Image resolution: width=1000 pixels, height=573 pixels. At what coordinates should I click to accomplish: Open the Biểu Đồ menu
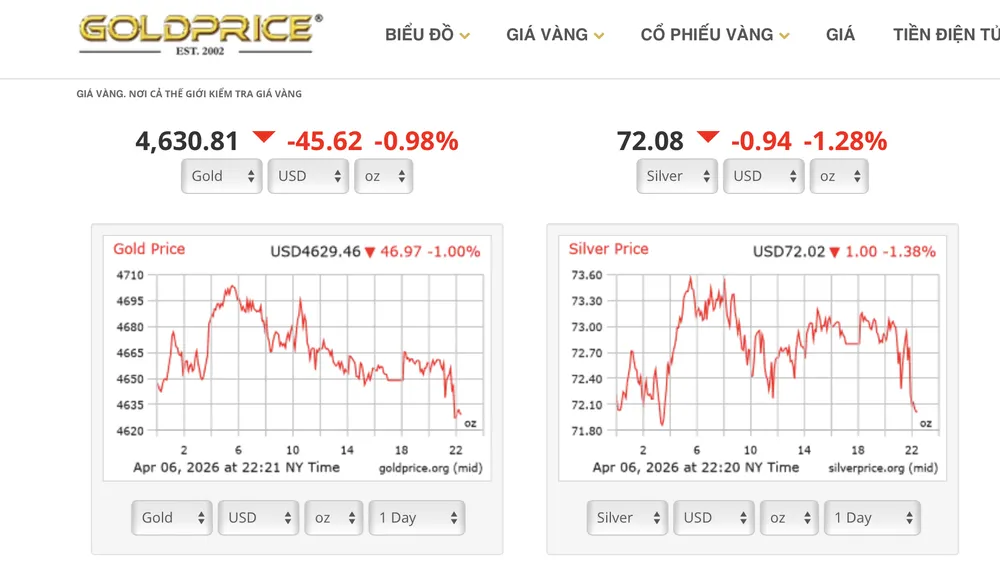coord(419,34)
